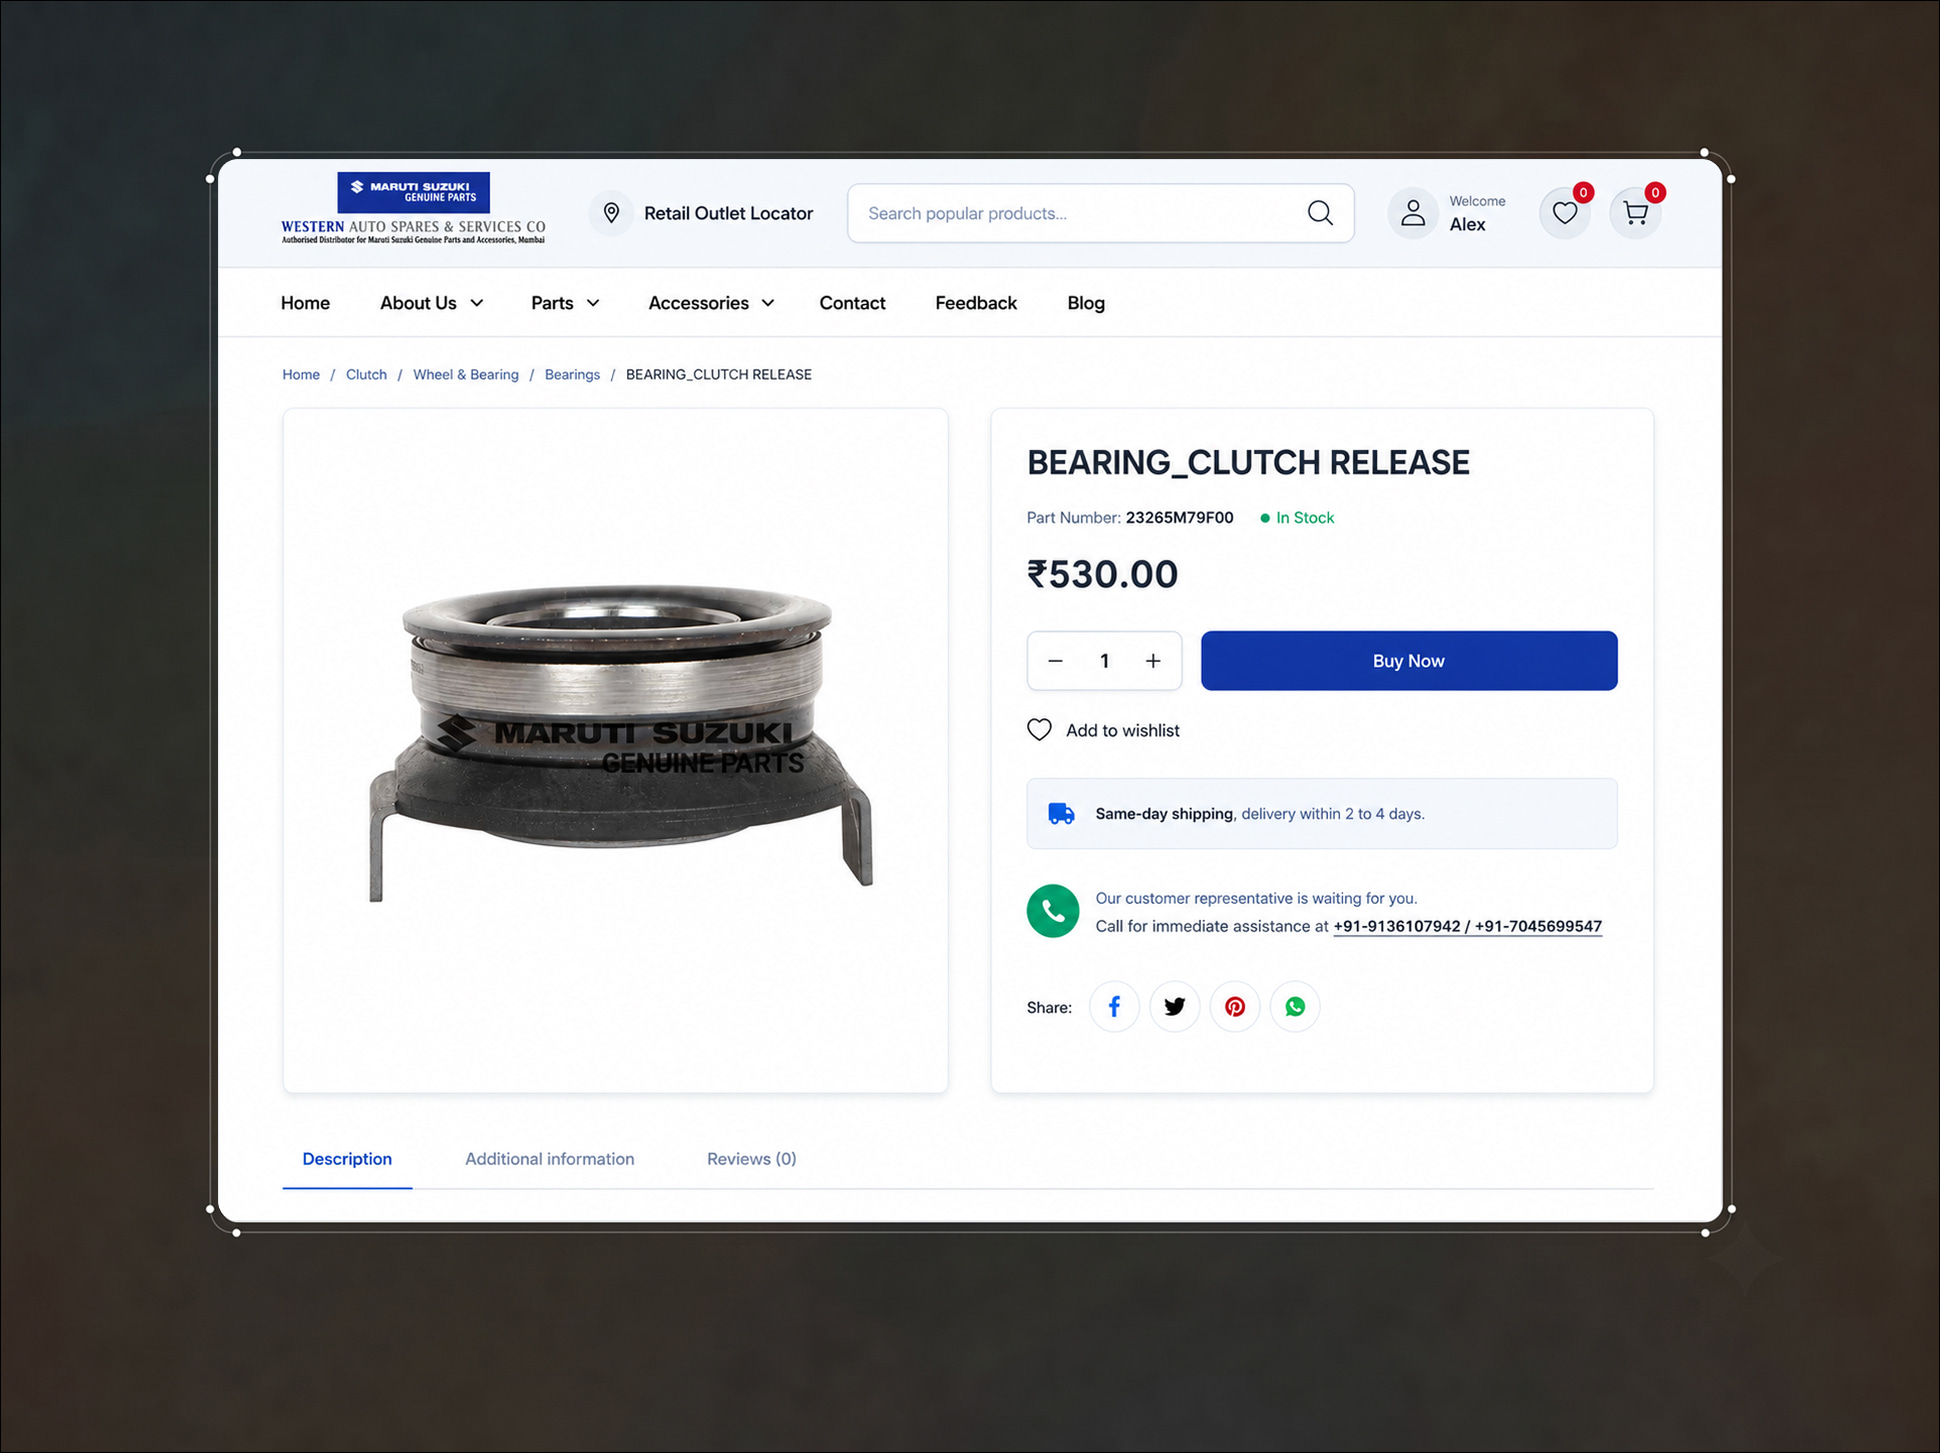
Task: Switch to the Additional information tab
Action: pyautogui.click(x=549, y=1159)
